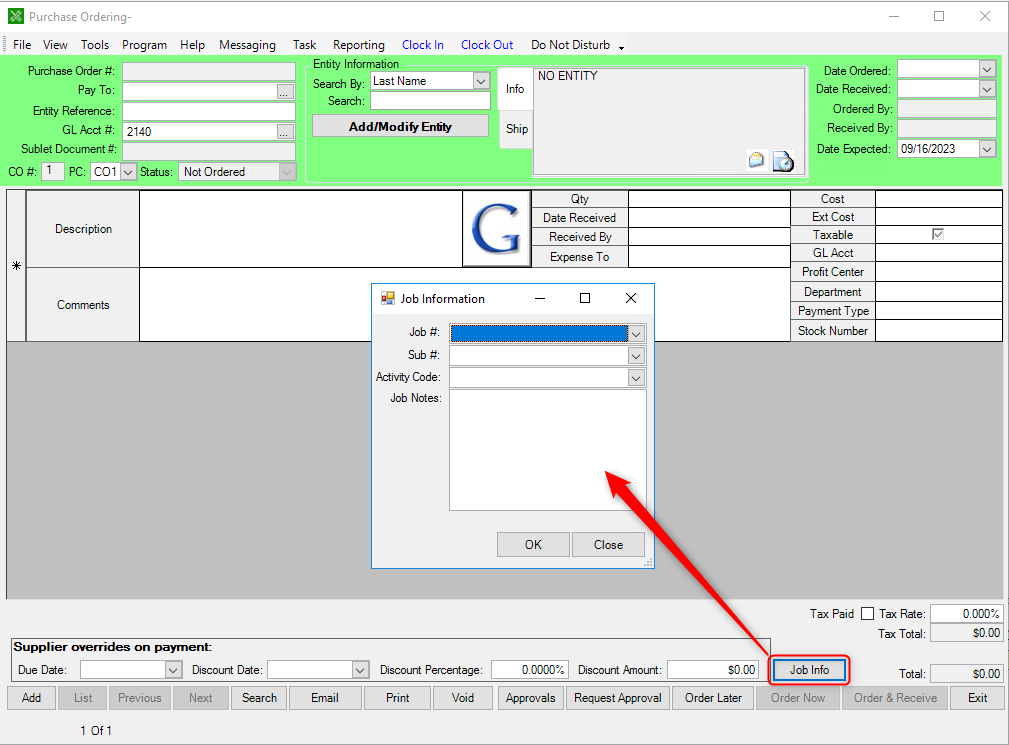Close the Job Information dialog with X
The image size is (1009, 745).
(x=631, y=298)
